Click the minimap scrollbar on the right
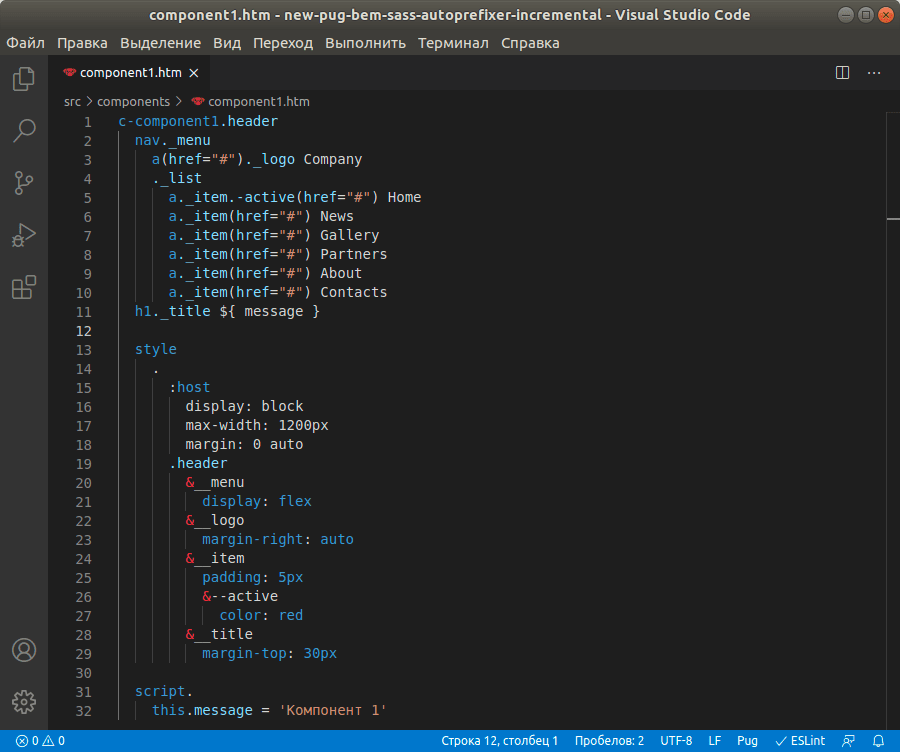This screenshot has width=900, height=752. pyautogui.click(x=893, y=421)
